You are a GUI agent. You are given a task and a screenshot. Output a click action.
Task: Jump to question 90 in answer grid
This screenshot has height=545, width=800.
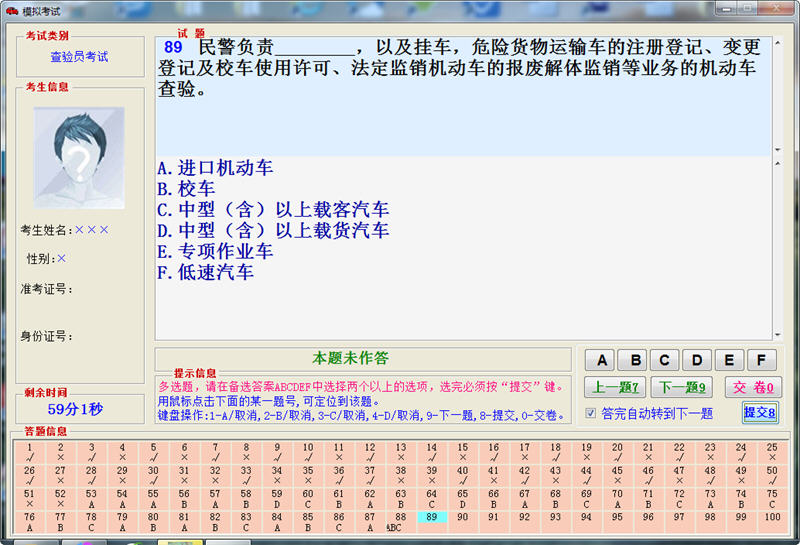[463, 522]
